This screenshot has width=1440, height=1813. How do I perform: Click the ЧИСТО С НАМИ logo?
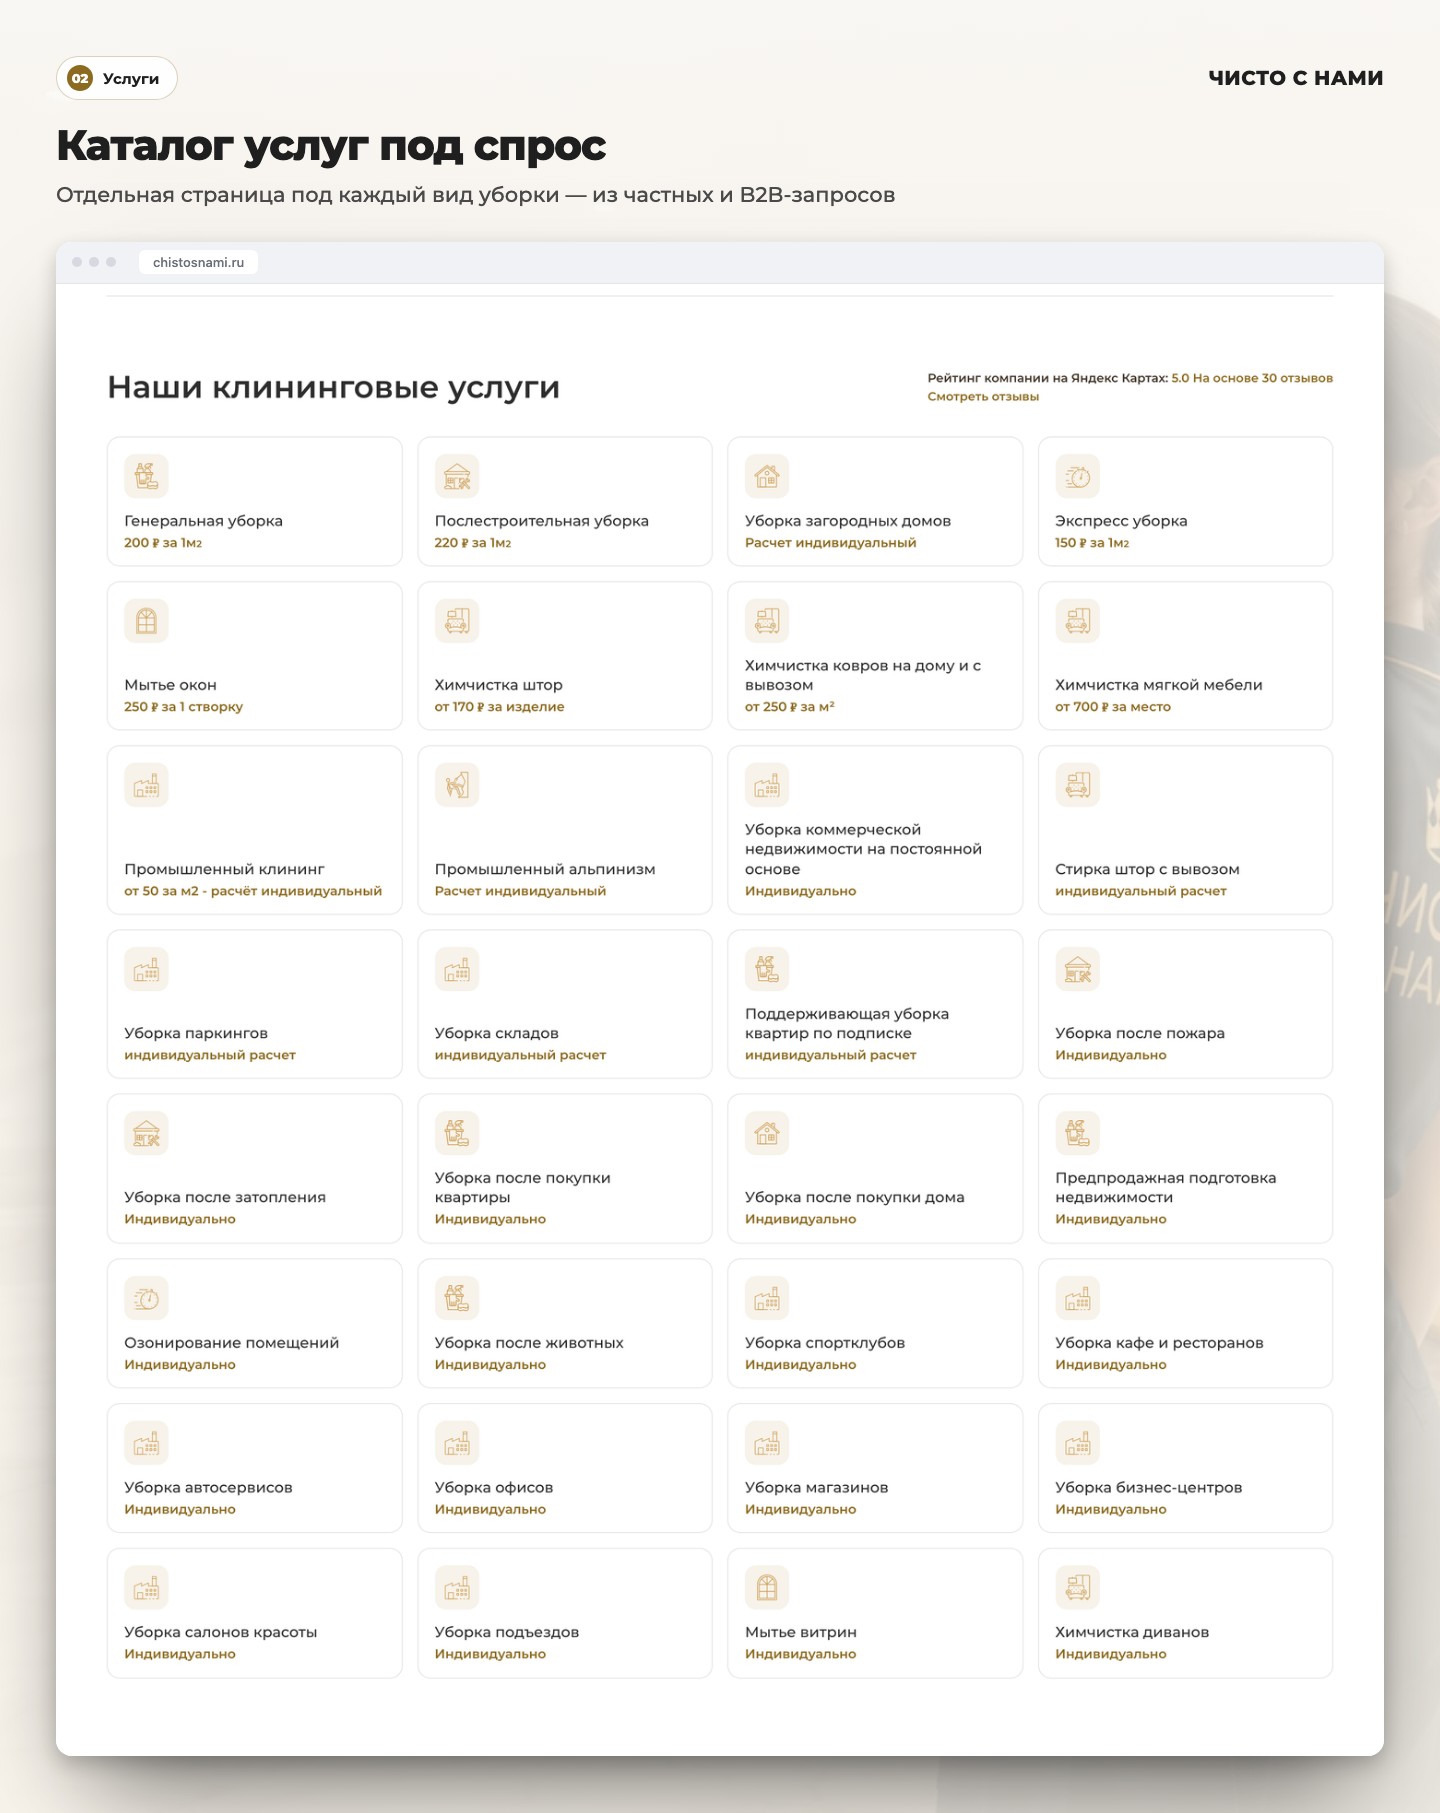point(1296,78)
